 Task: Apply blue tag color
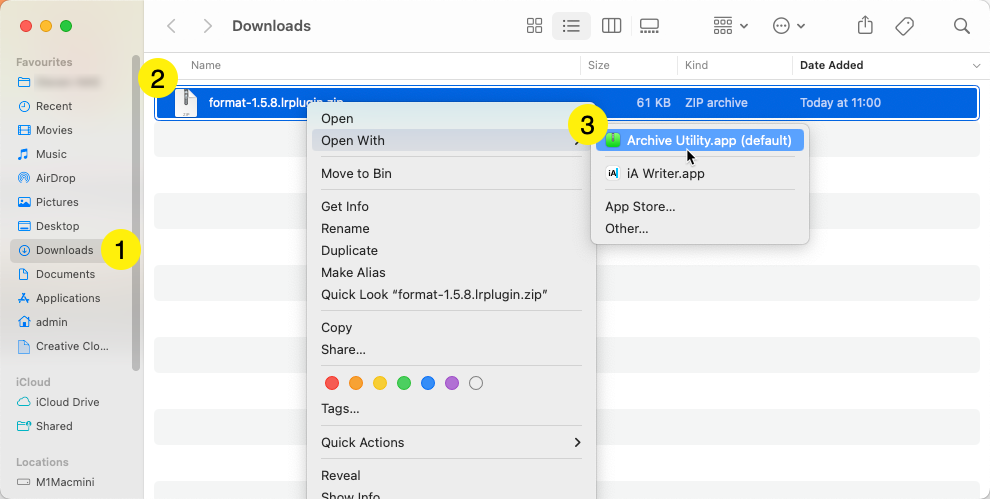point(428,383)
